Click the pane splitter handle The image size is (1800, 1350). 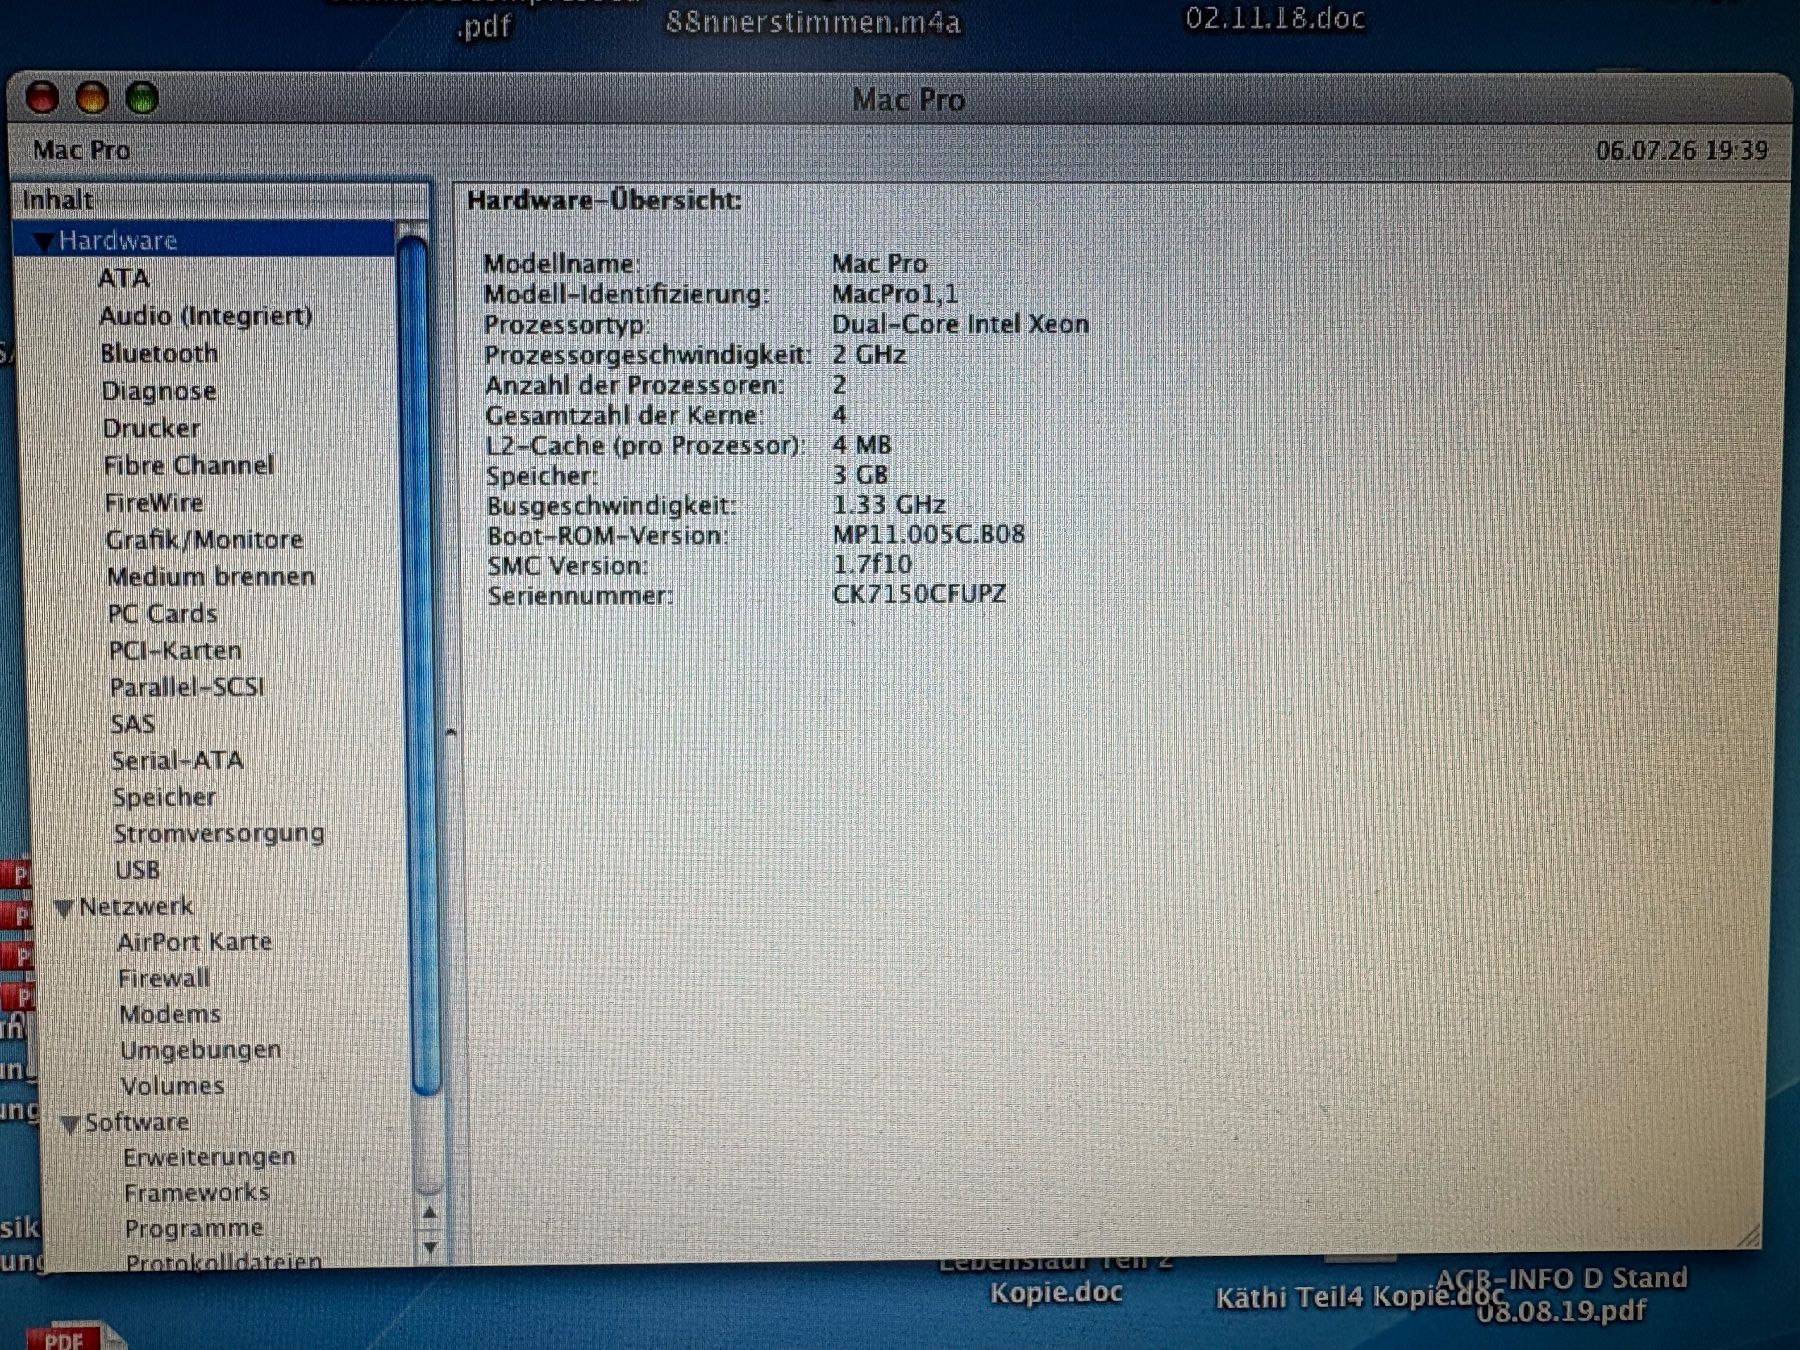(451, 732)
